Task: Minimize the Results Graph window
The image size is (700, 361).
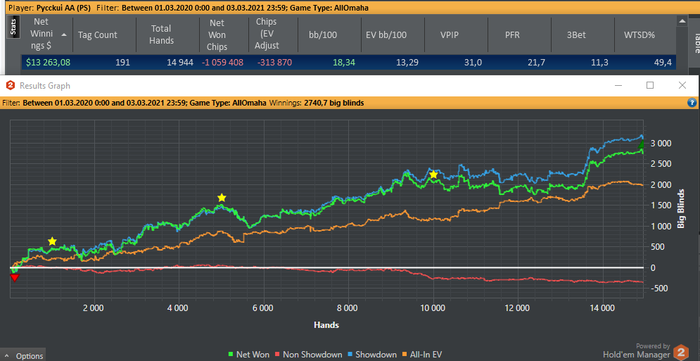Action: point(618,85)
